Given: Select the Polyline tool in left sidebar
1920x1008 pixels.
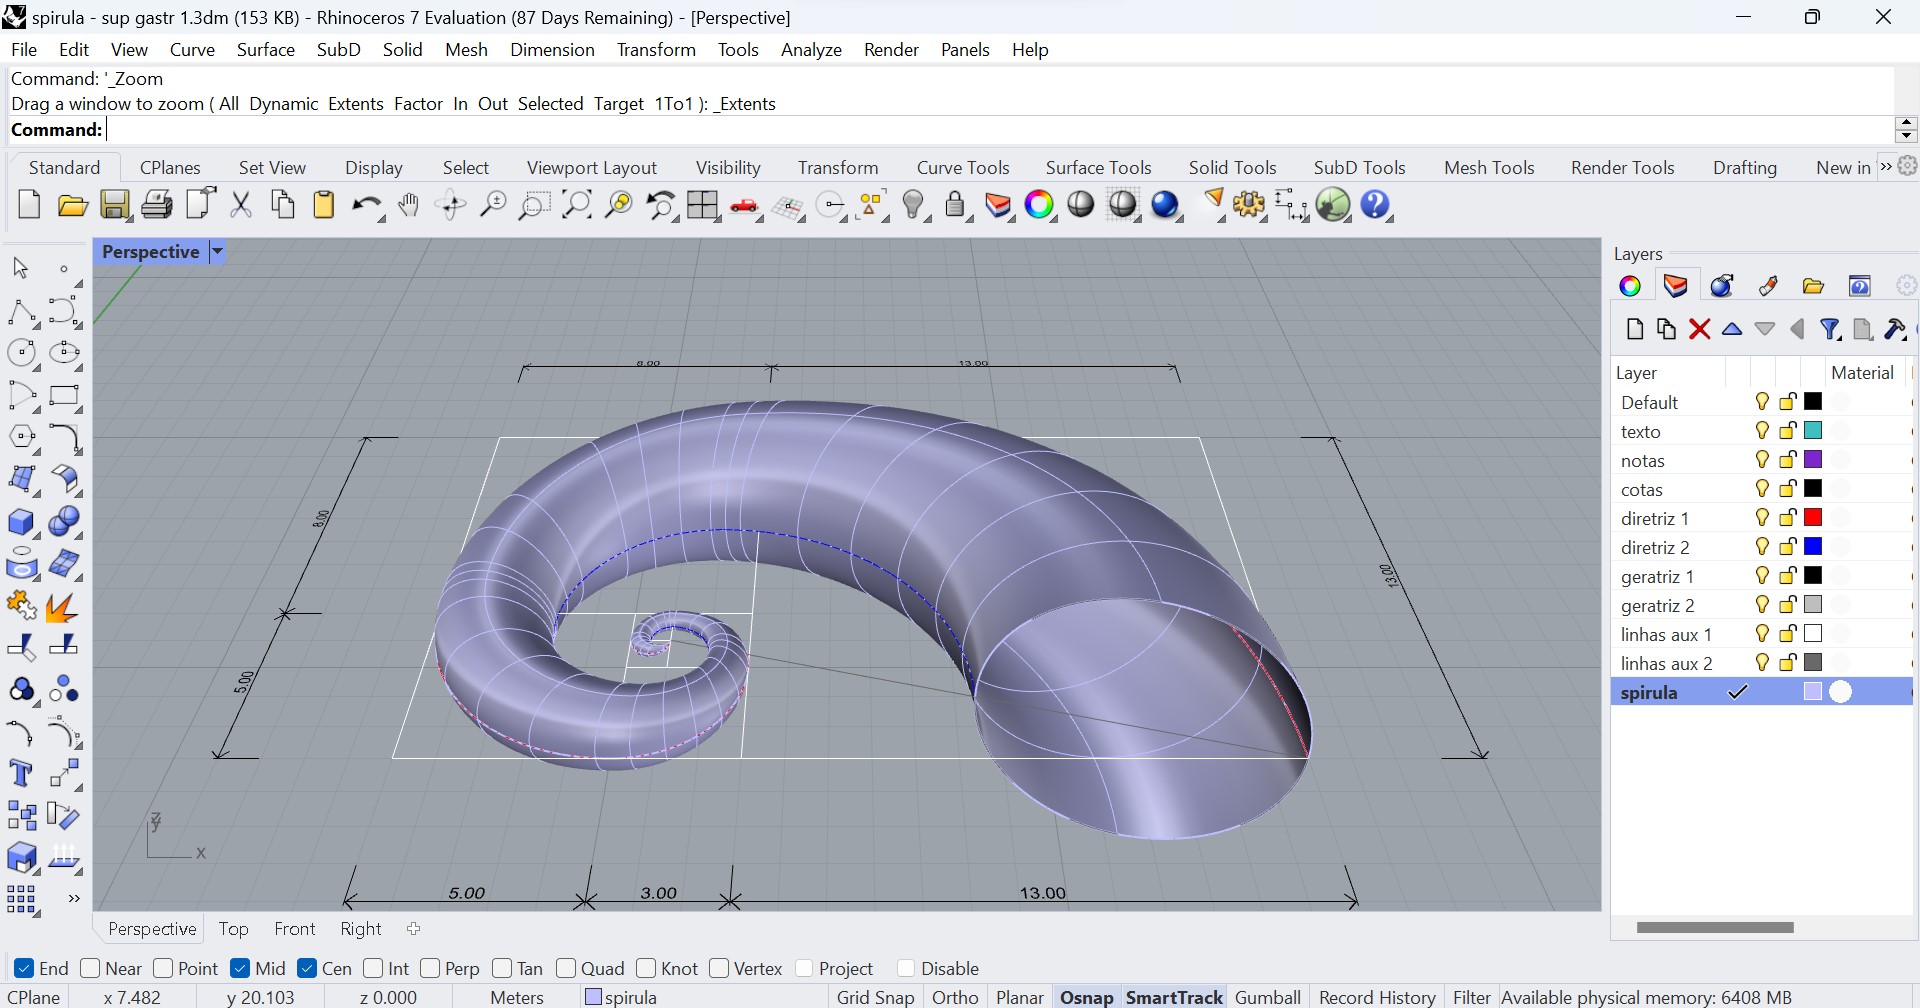Looking at the screenshot, I should pyautogui.click(x=21, y=312).
